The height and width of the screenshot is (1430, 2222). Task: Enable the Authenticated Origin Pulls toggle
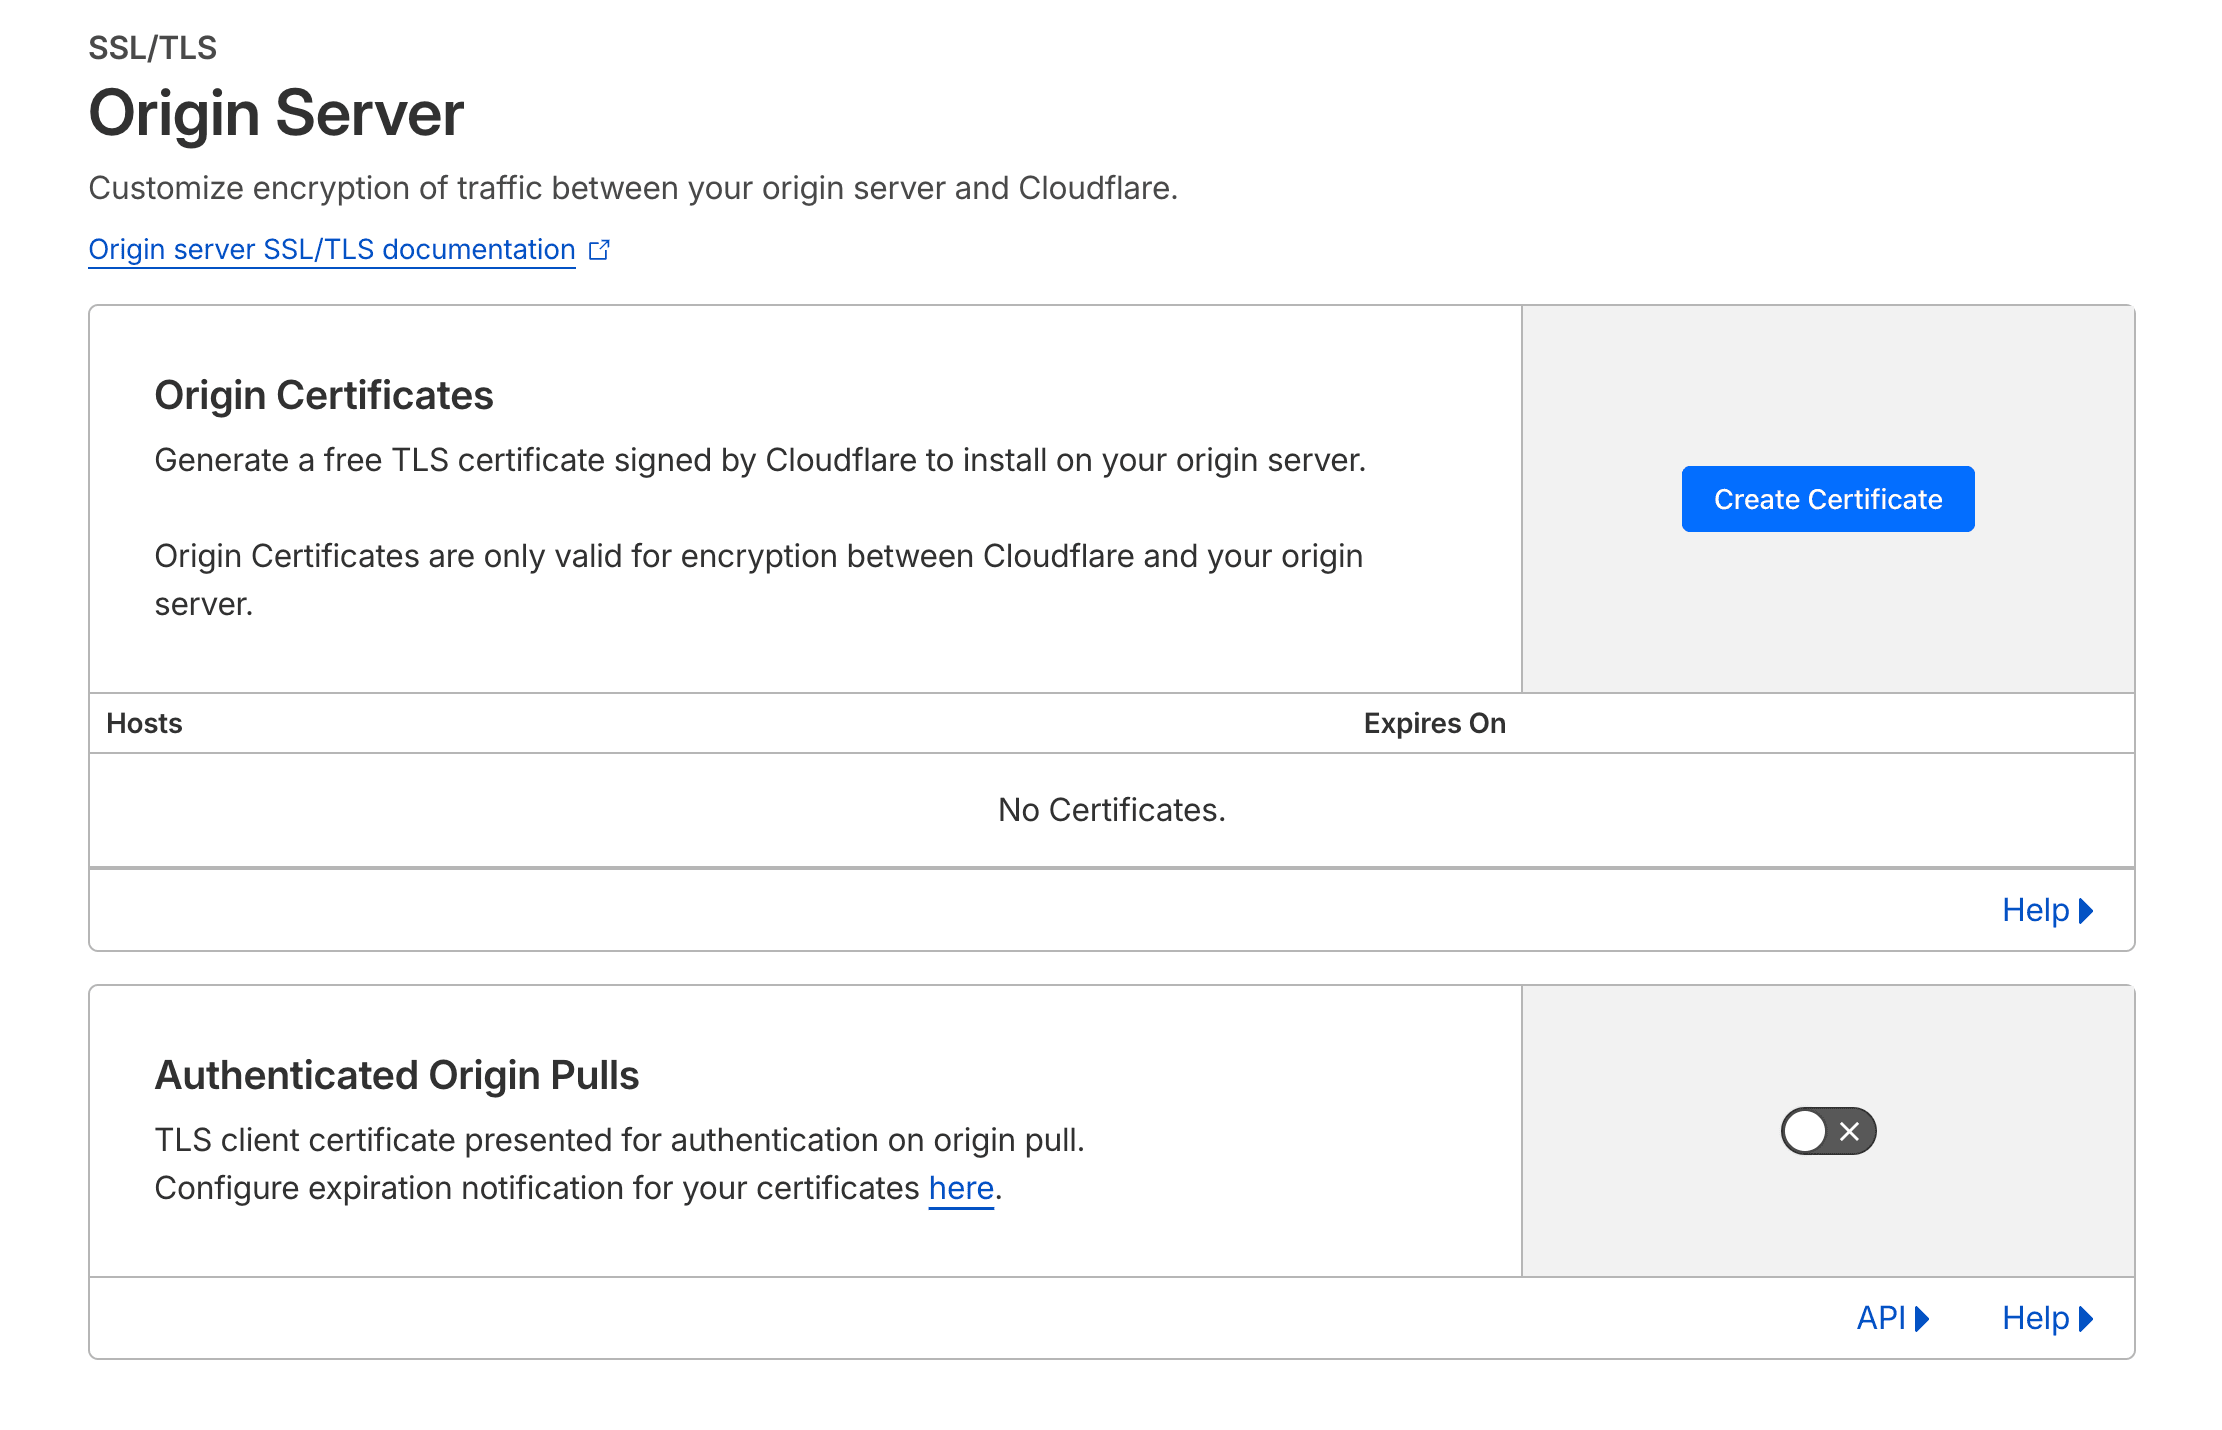click(1827, 1131)
